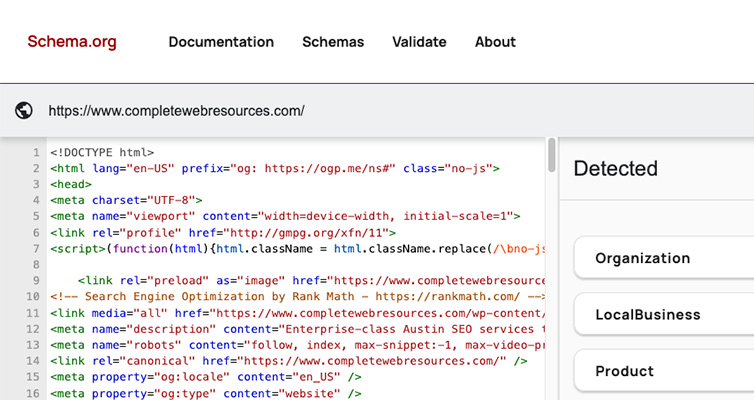Click line number 1 in gutter

click(x=36, y=152)
